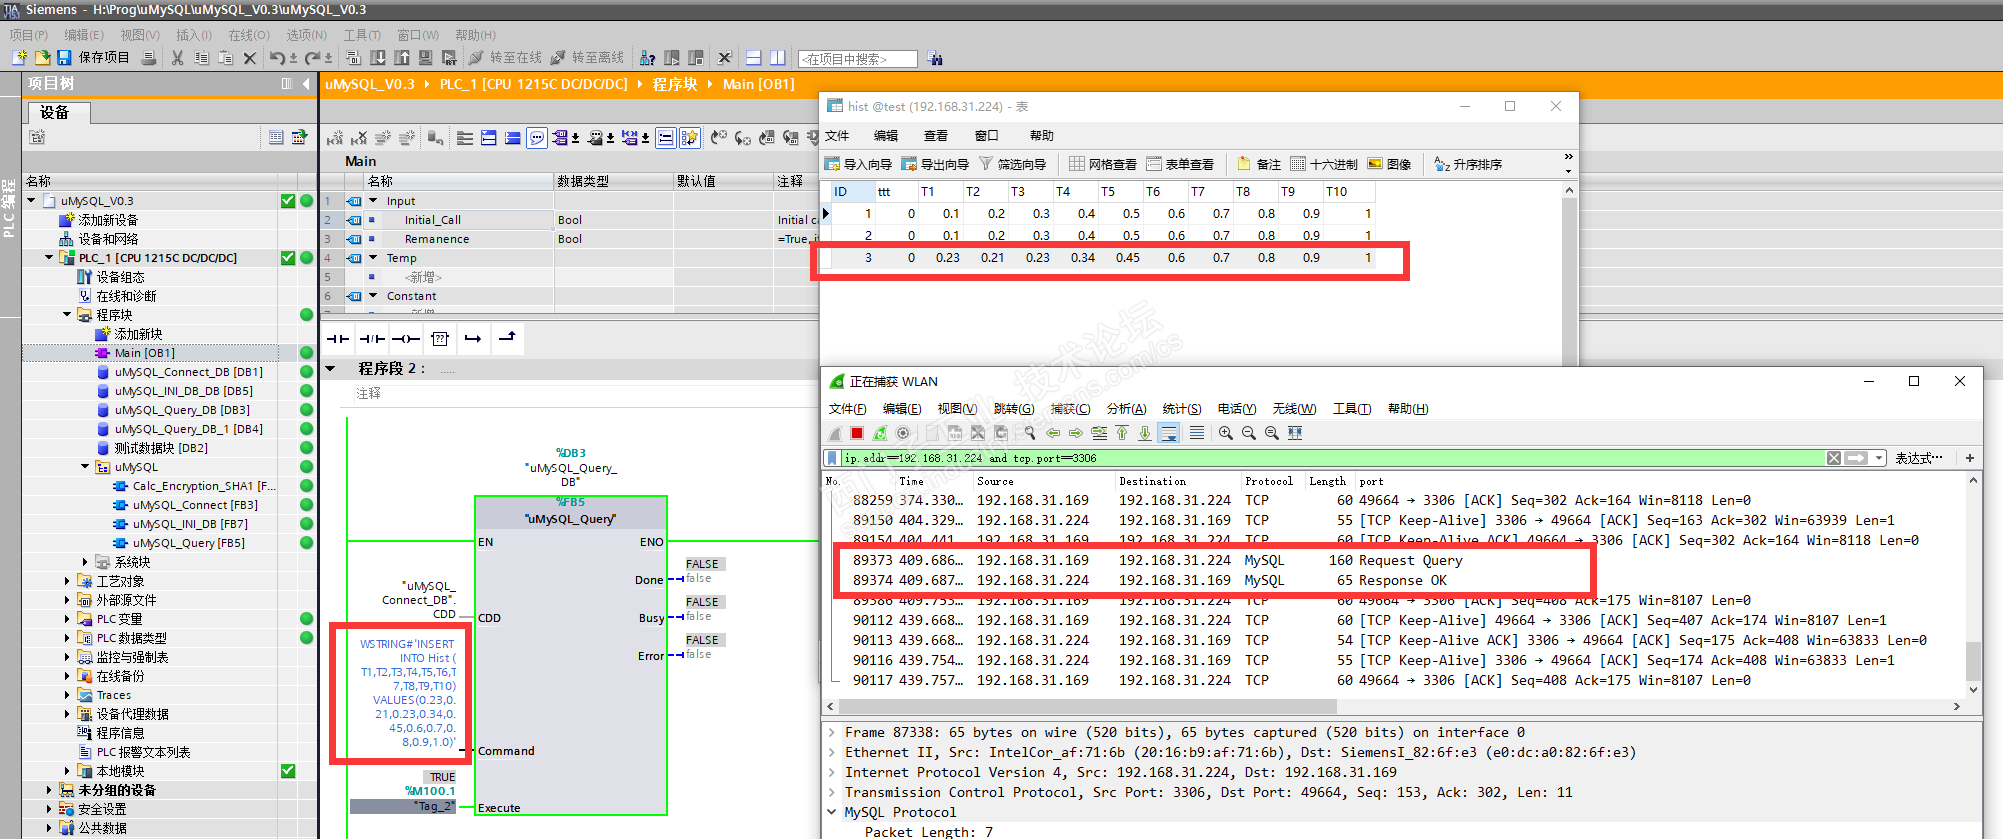Click the Go offline (转至离线) button
Viewport: 2003px width, 839px height.
(x=587, y=58)
